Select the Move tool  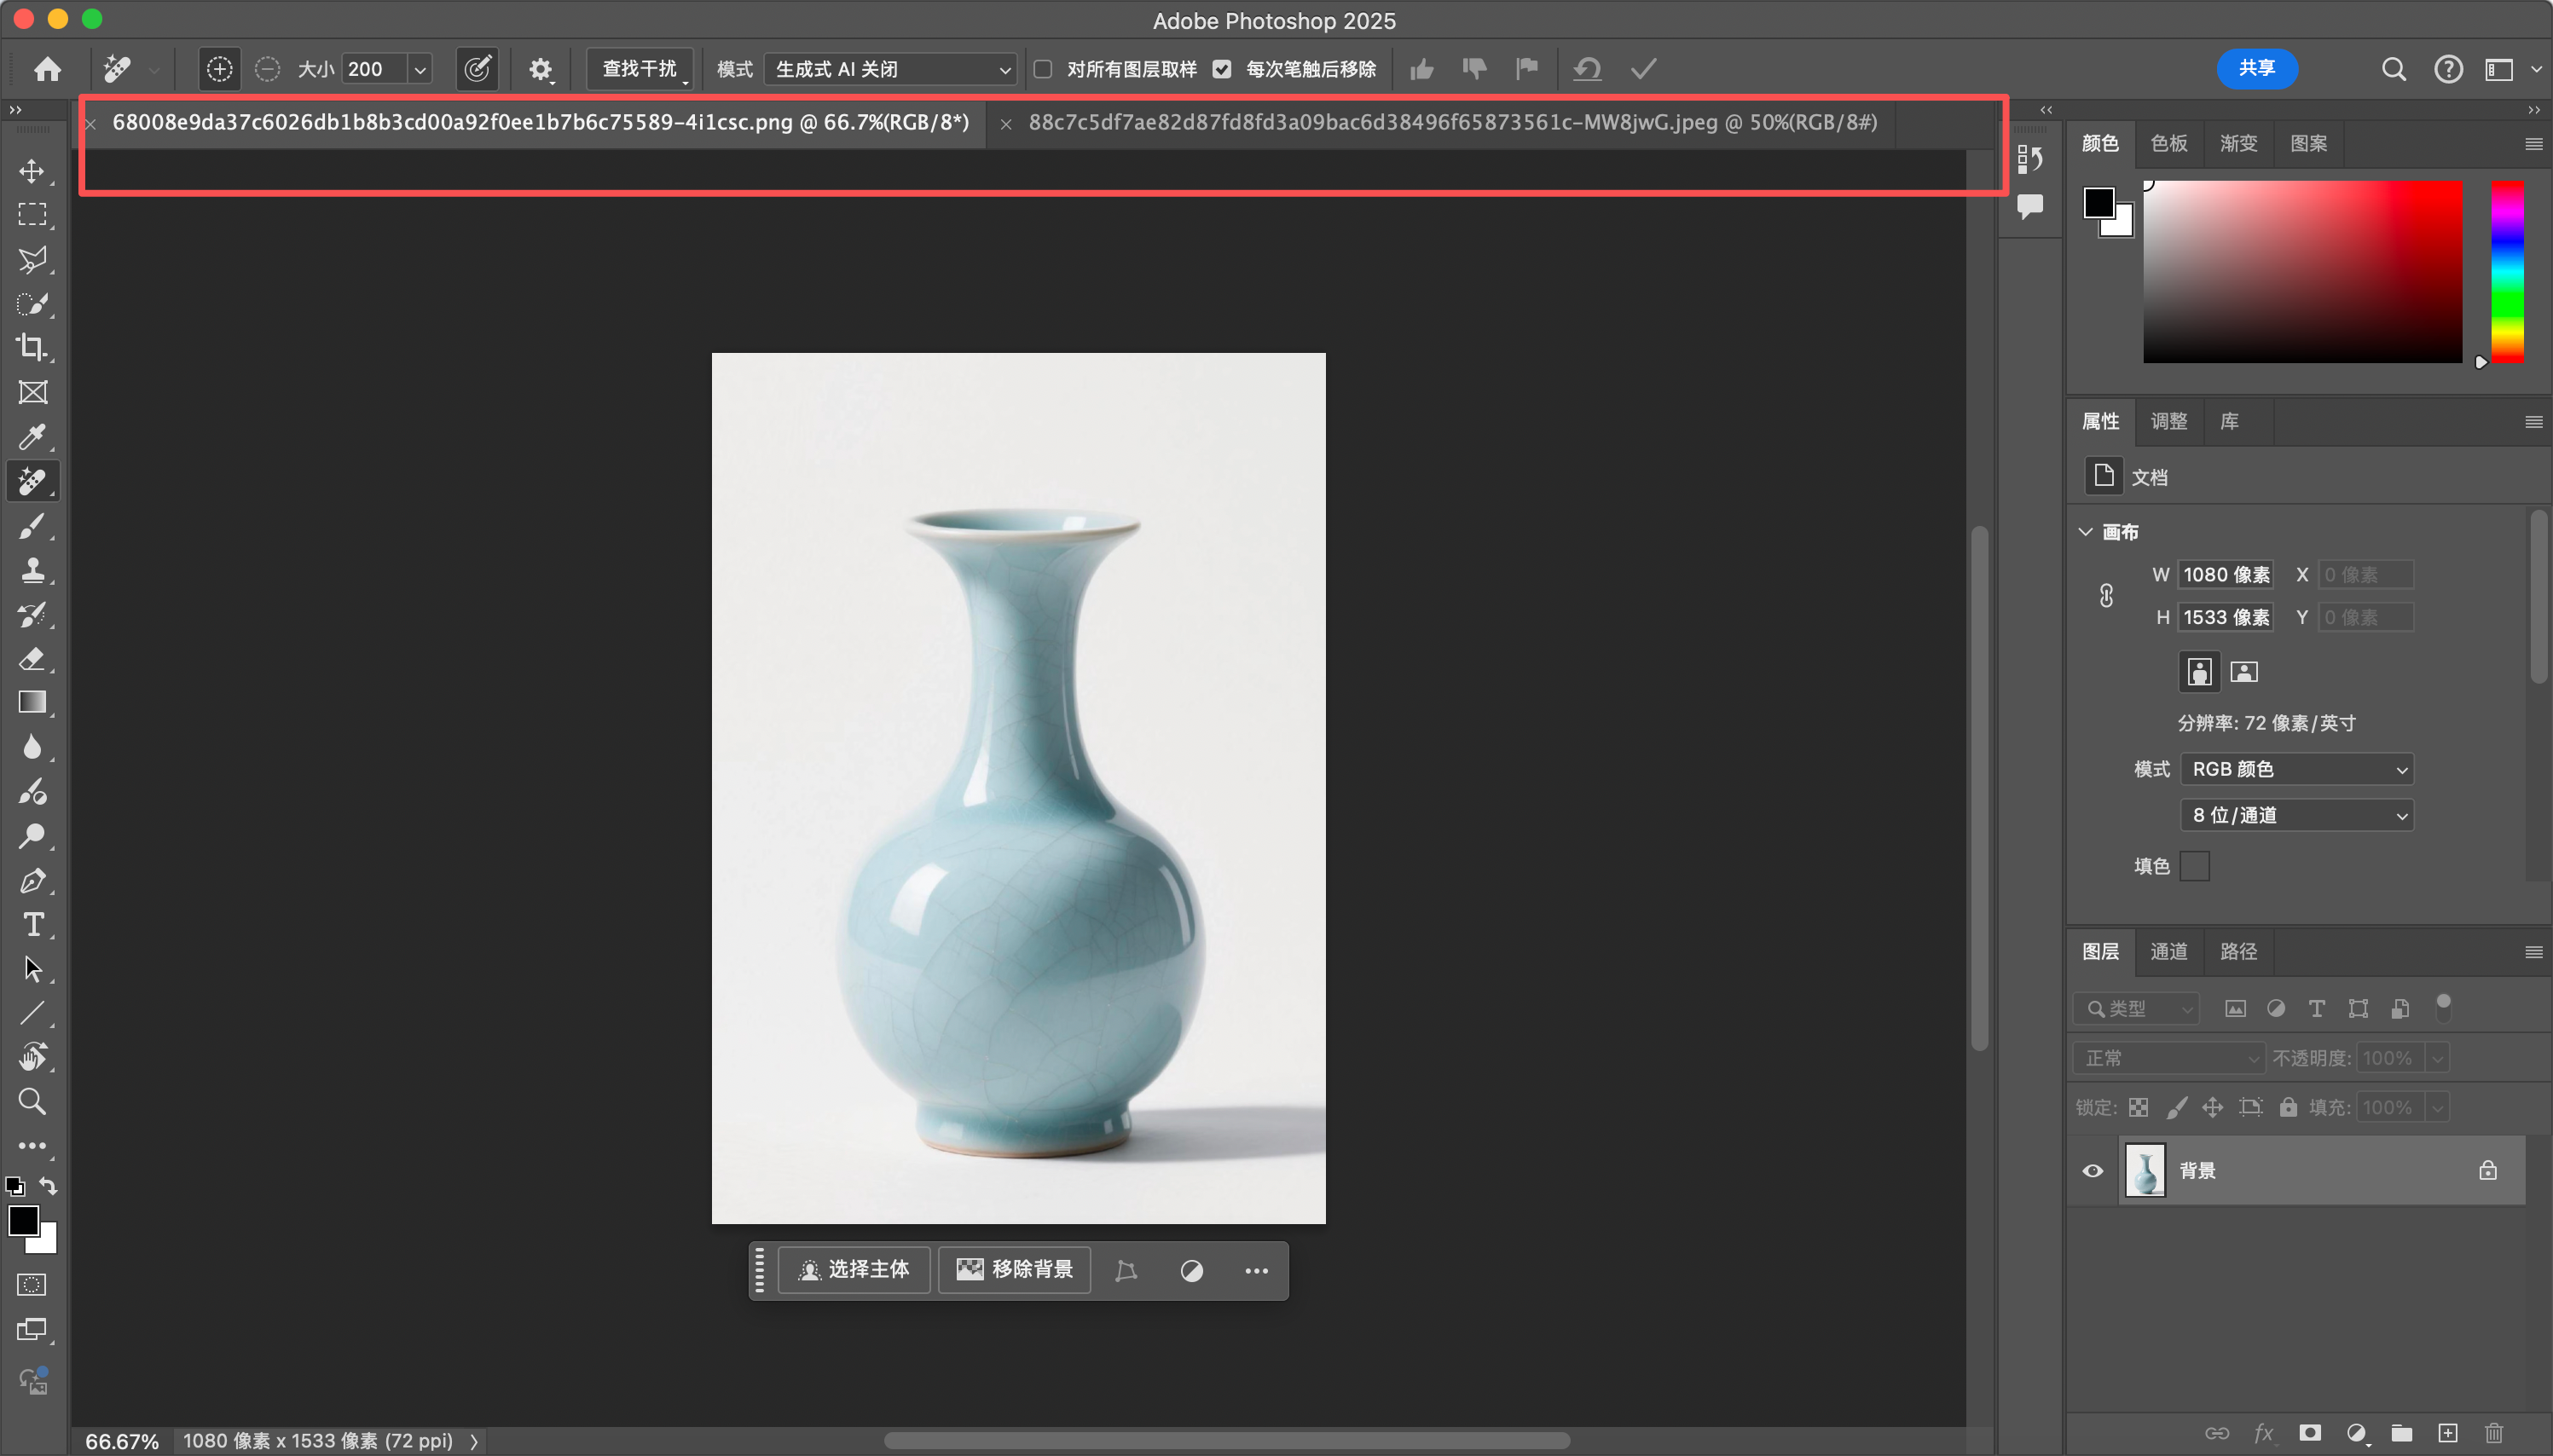(32, 171)
